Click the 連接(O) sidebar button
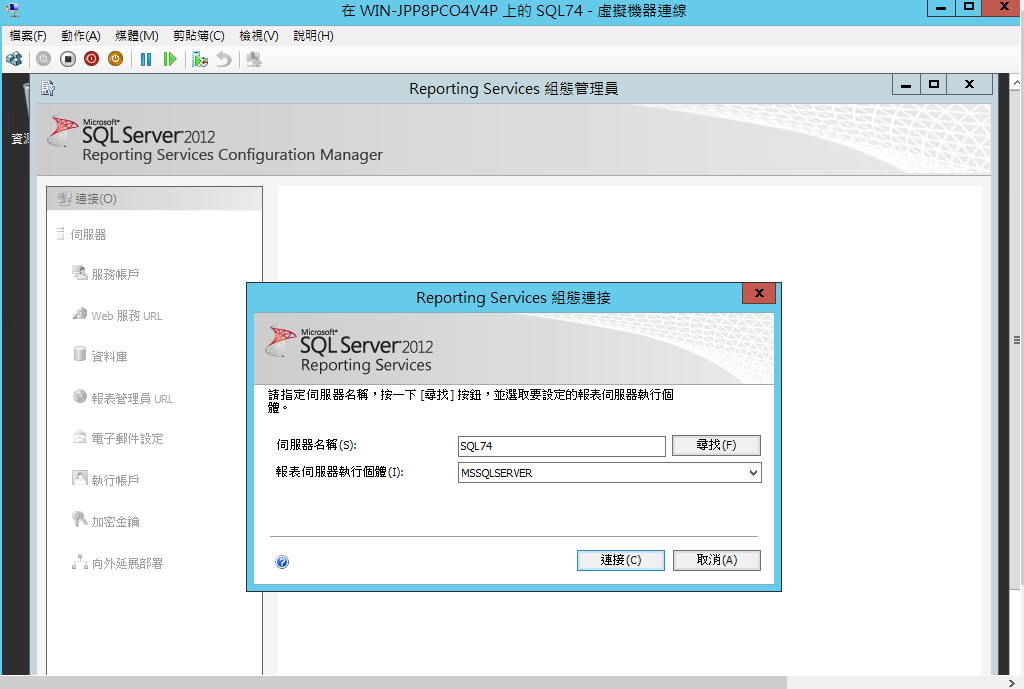Image resolution: width=1024 pixels, height=689 pixels. tap(155, 199)
